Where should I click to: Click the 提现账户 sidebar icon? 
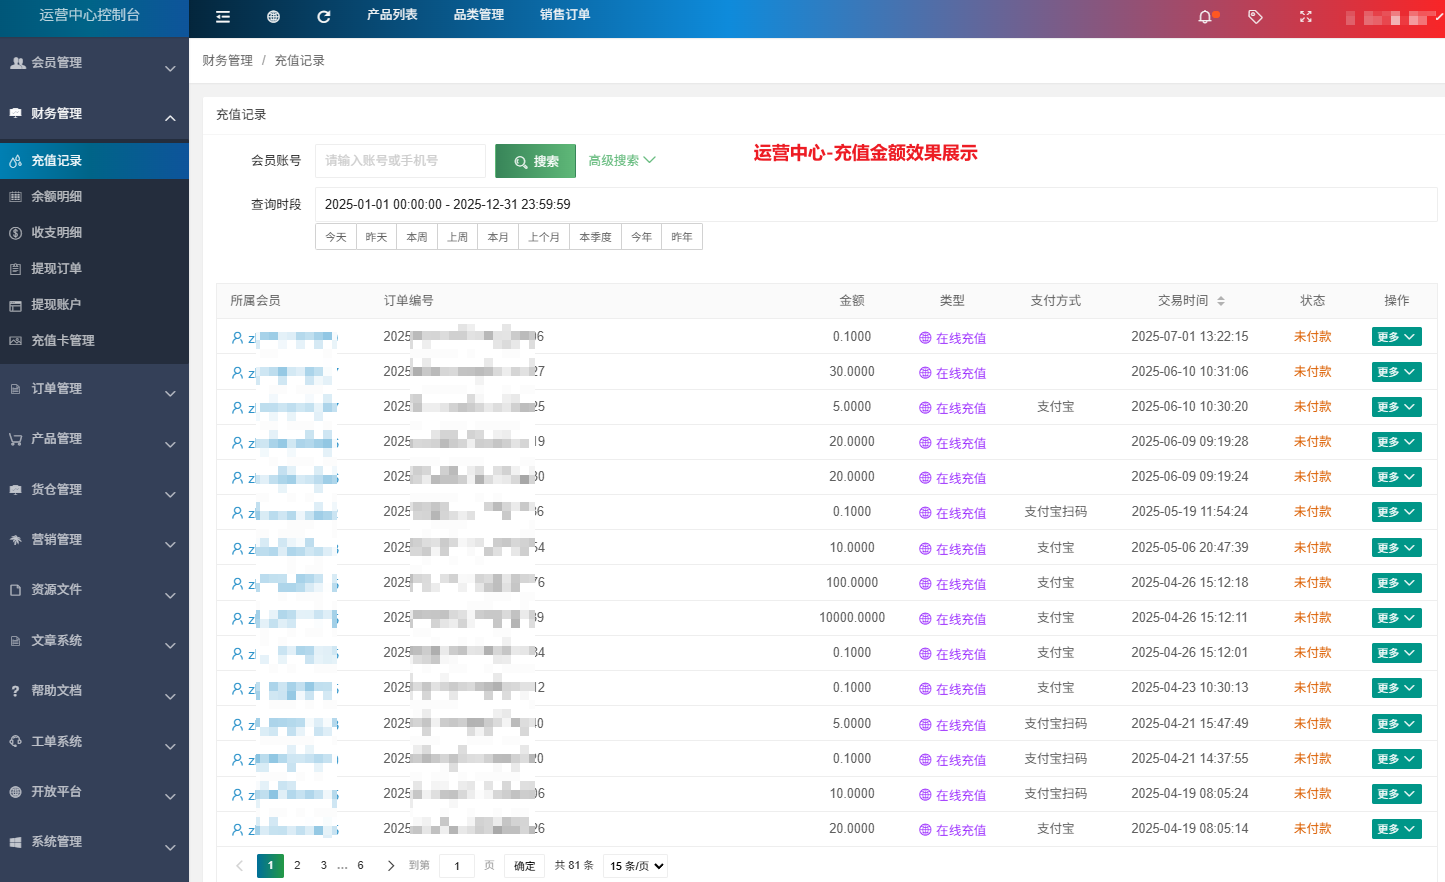[x=15, y=304]
